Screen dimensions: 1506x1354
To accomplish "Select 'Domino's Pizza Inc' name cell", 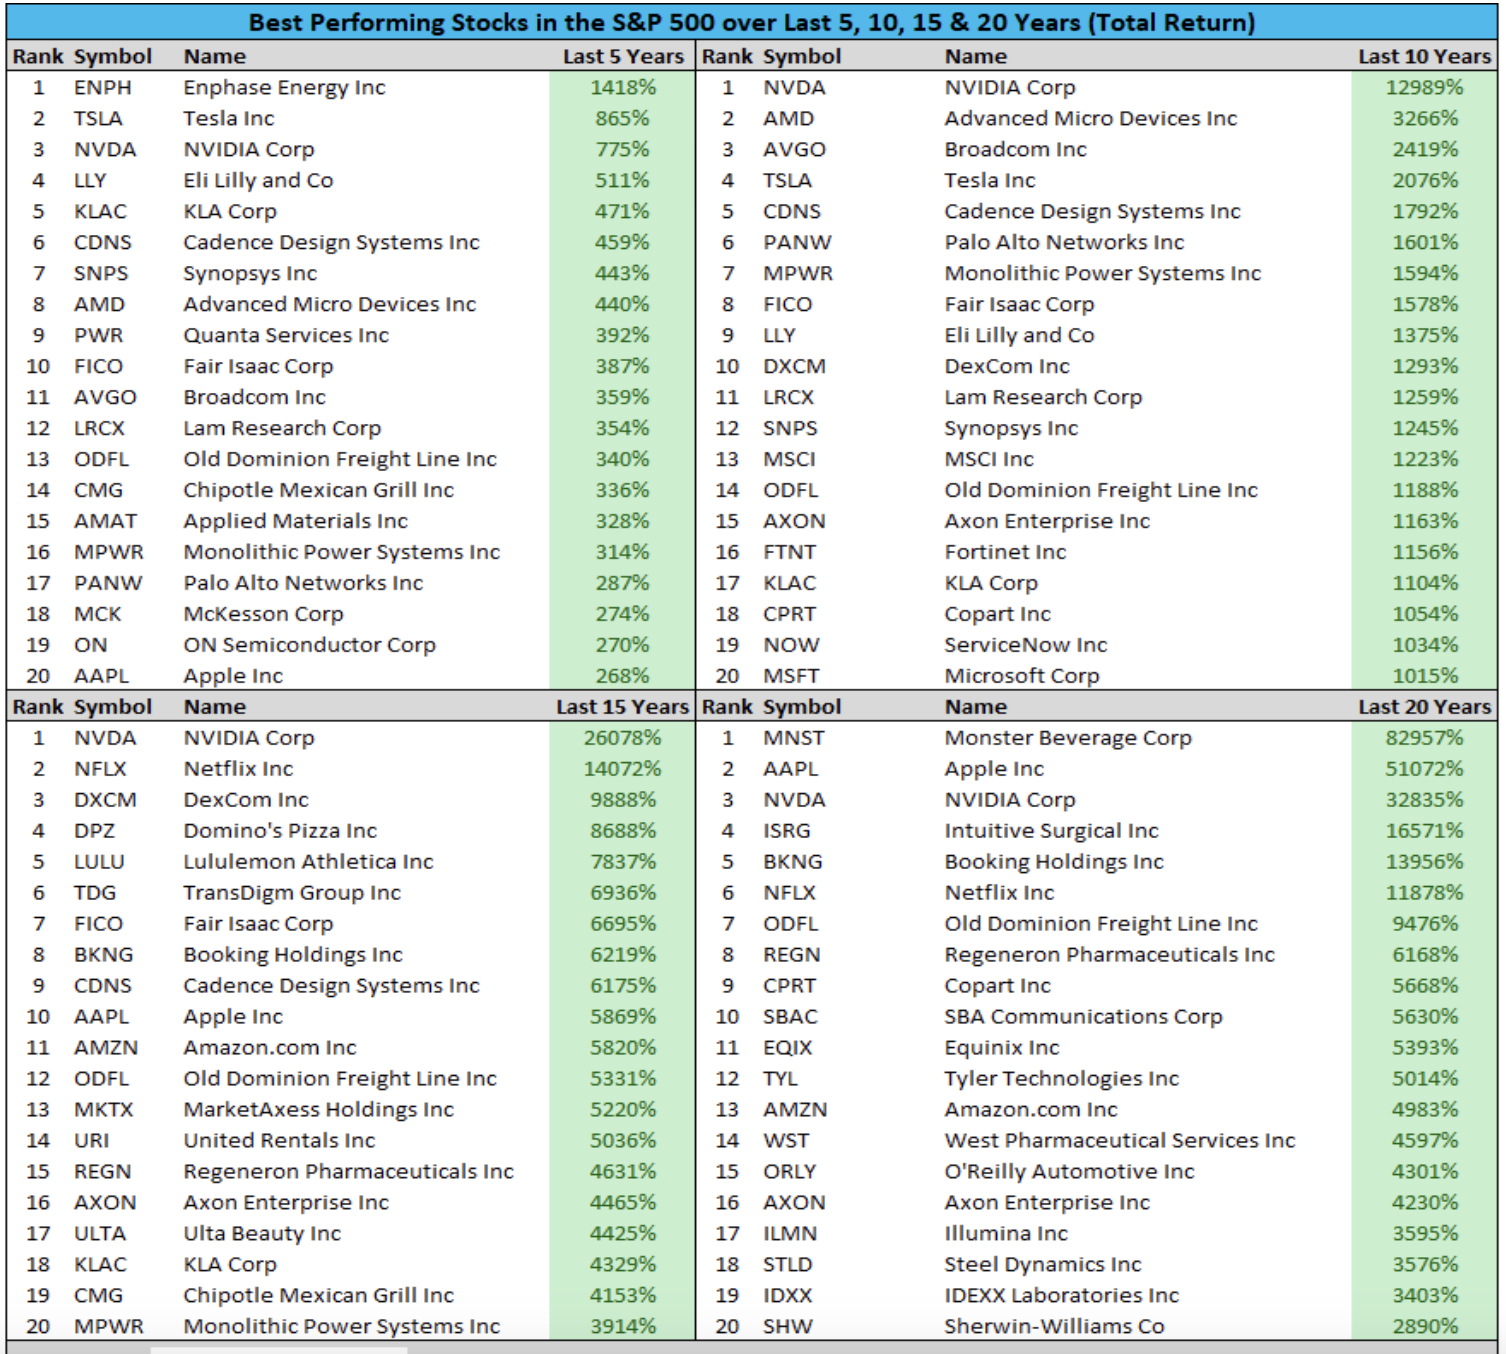I will [280, 830].
